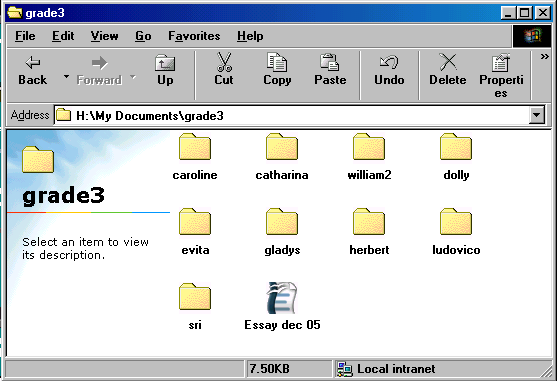Open the Go menu

point(143,36)
